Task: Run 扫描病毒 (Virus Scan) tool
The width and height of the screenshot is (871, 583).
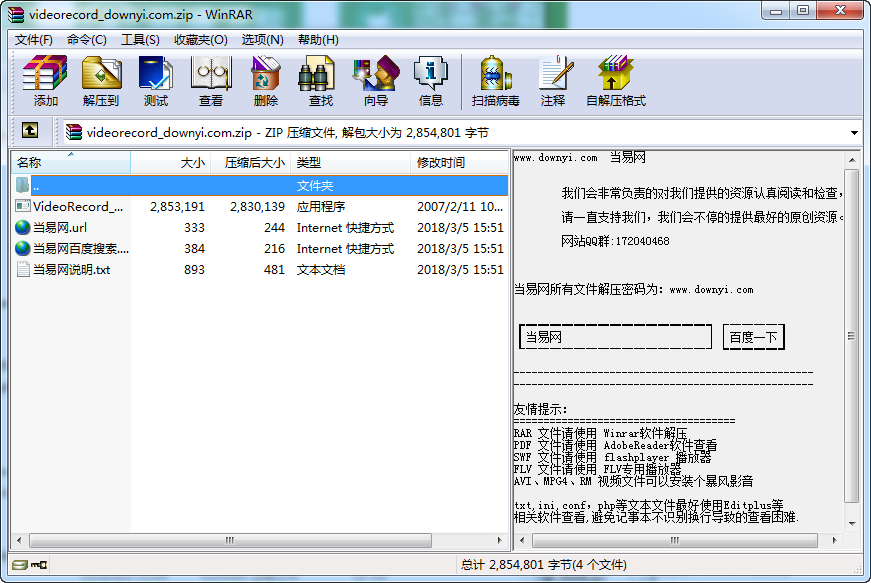Action: click(495, 80)
